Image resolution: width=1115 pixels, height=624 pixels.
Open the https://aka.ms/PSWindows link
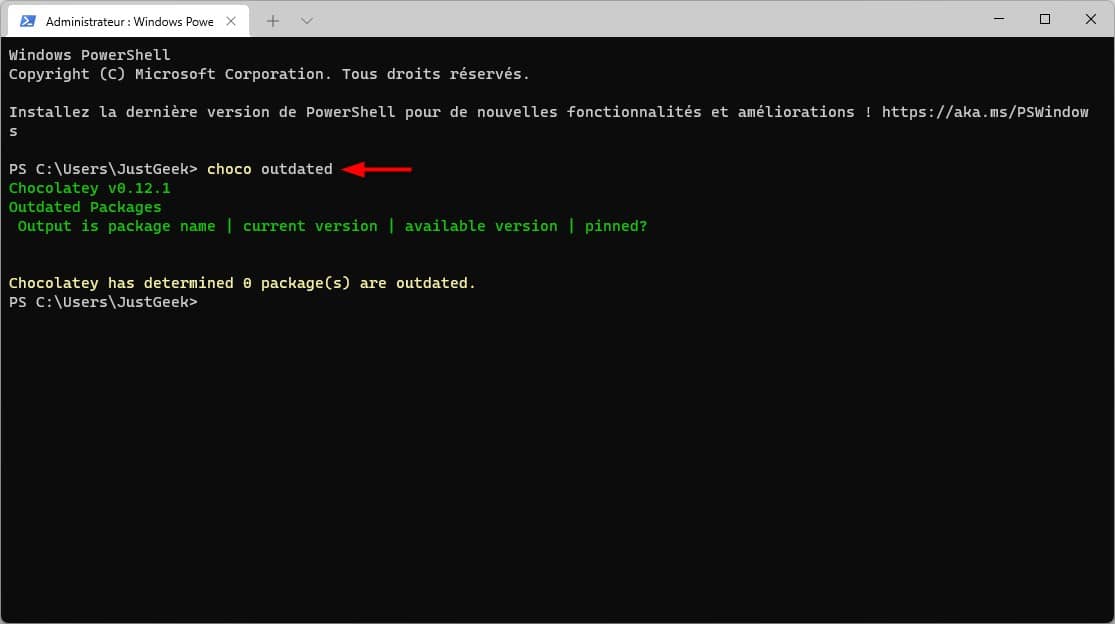pos(985,112)
